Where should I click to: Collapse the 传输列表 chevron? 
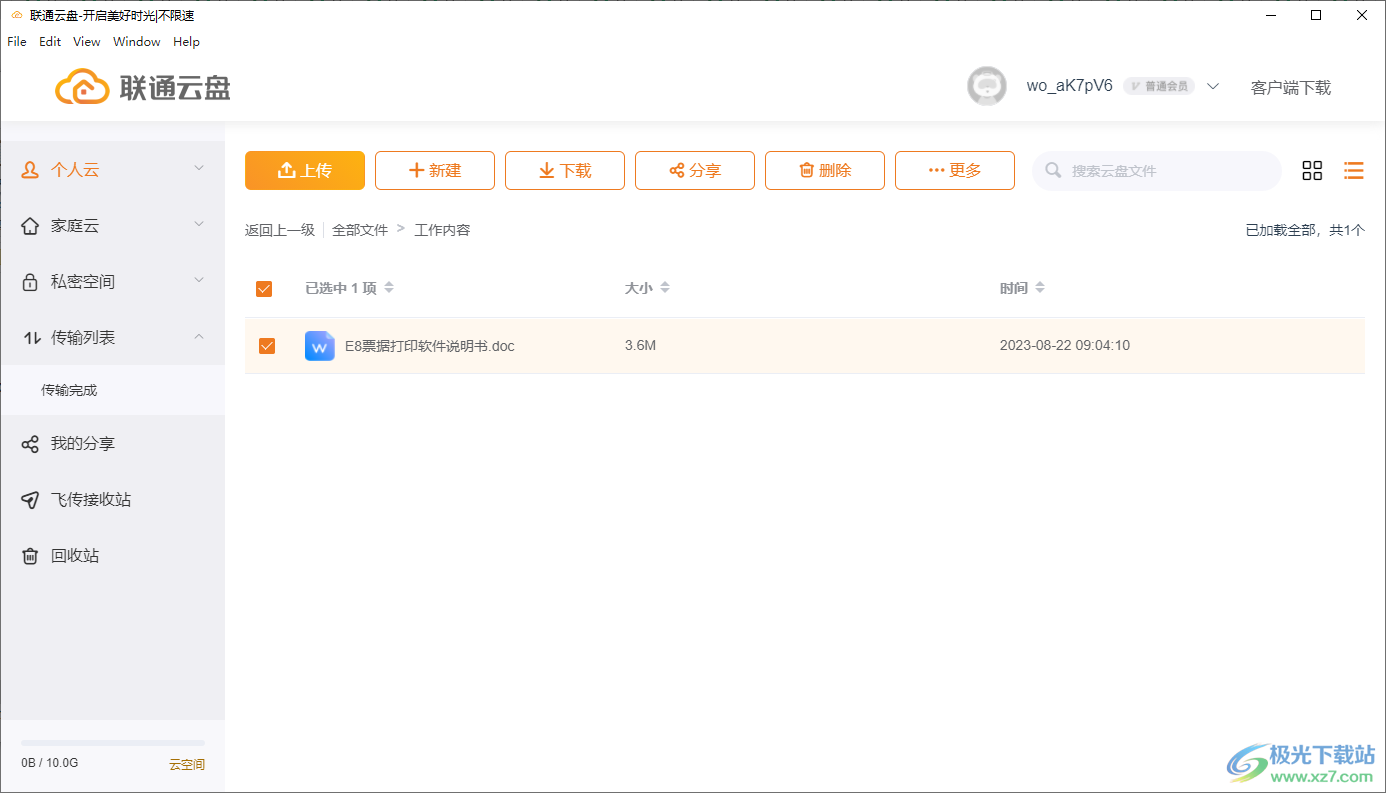199,337
